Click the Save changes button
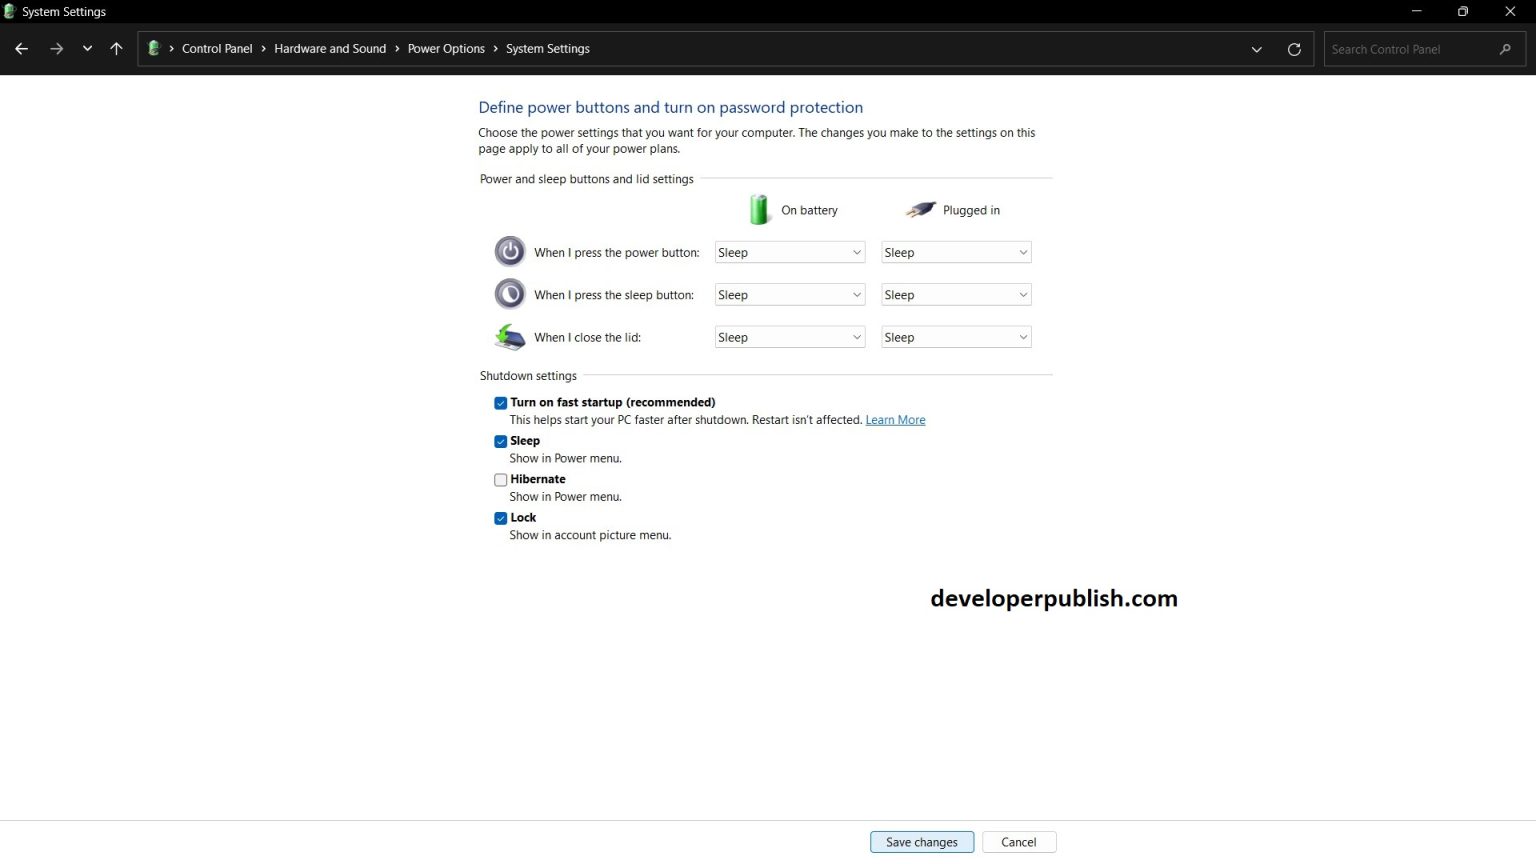 (x=921, y=841)
